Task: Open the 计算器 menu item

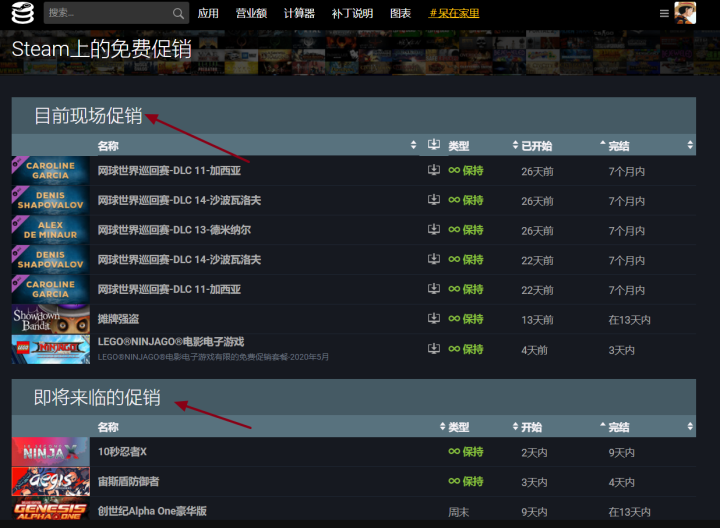Action: click(x=299, y=13)
